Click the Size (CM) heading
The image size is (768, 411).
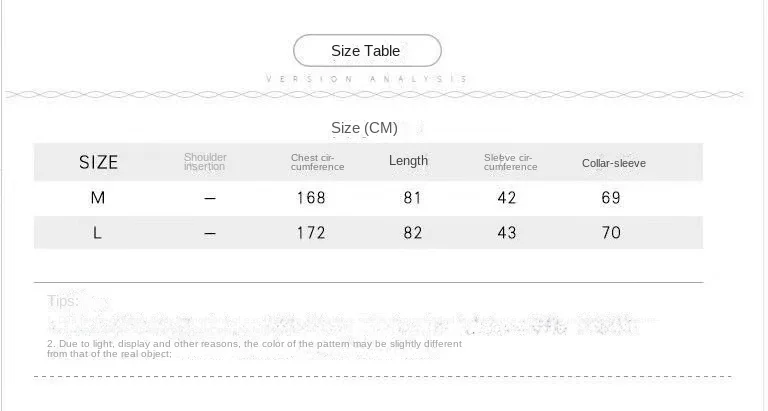[364, 128]
